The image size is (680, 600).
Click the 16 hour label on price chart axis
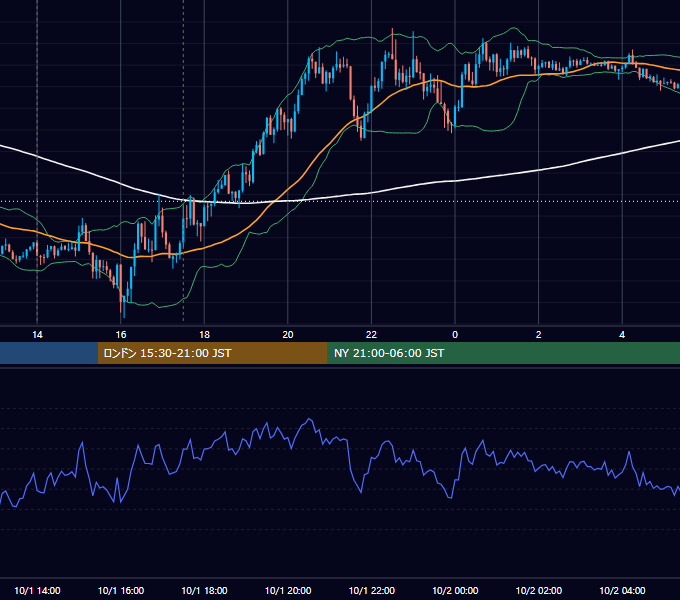[121, 335]
